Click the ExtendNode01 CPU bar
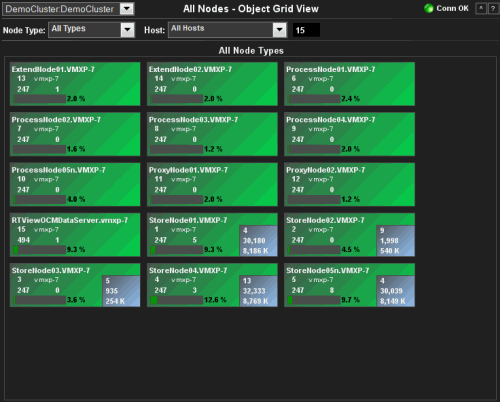Viewport: 500px width, 402px height. point(40,99)
